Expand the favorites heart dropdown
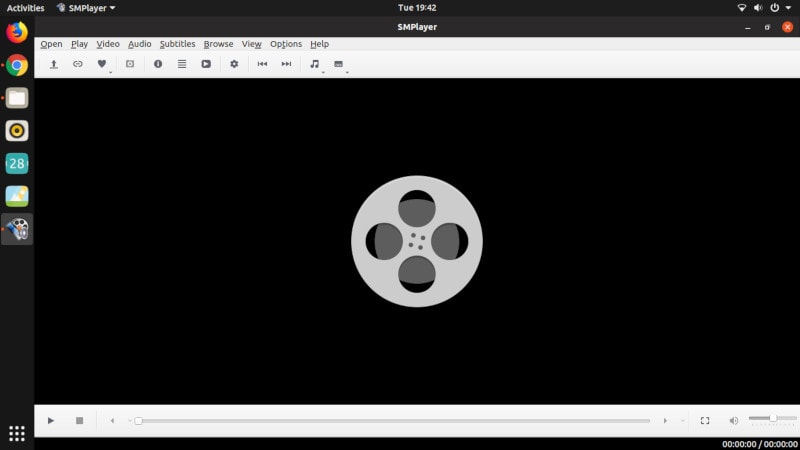 [110, 71]
